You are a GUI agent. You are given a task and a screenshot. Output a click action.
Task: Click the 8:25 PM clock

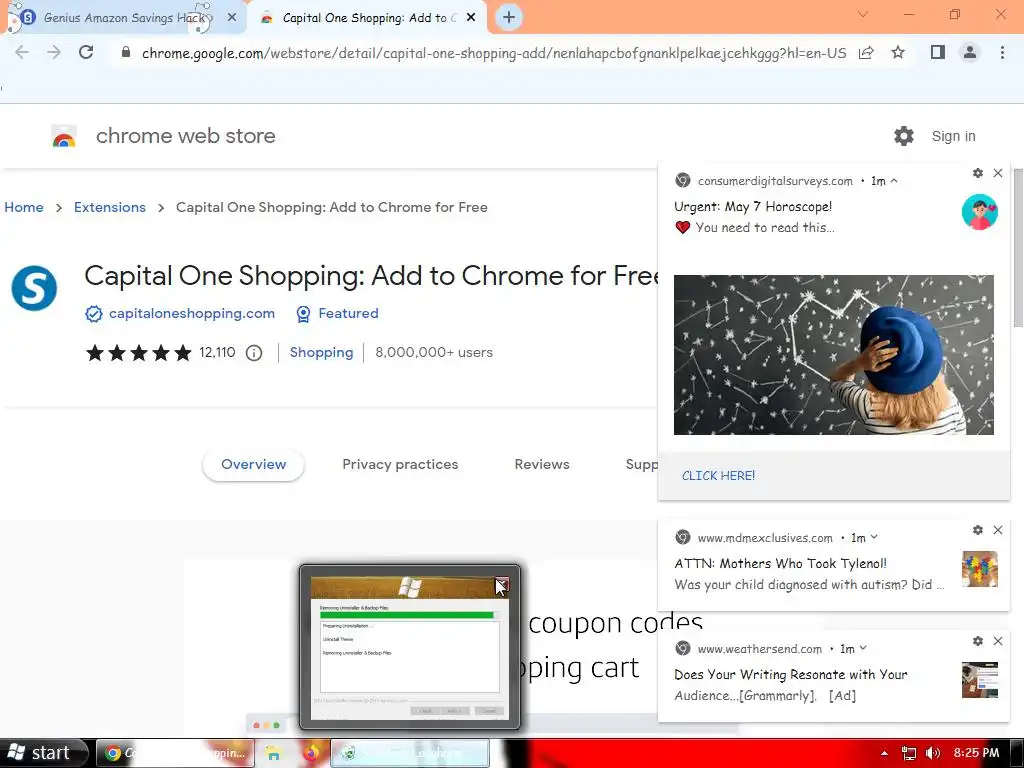(976, 753)
